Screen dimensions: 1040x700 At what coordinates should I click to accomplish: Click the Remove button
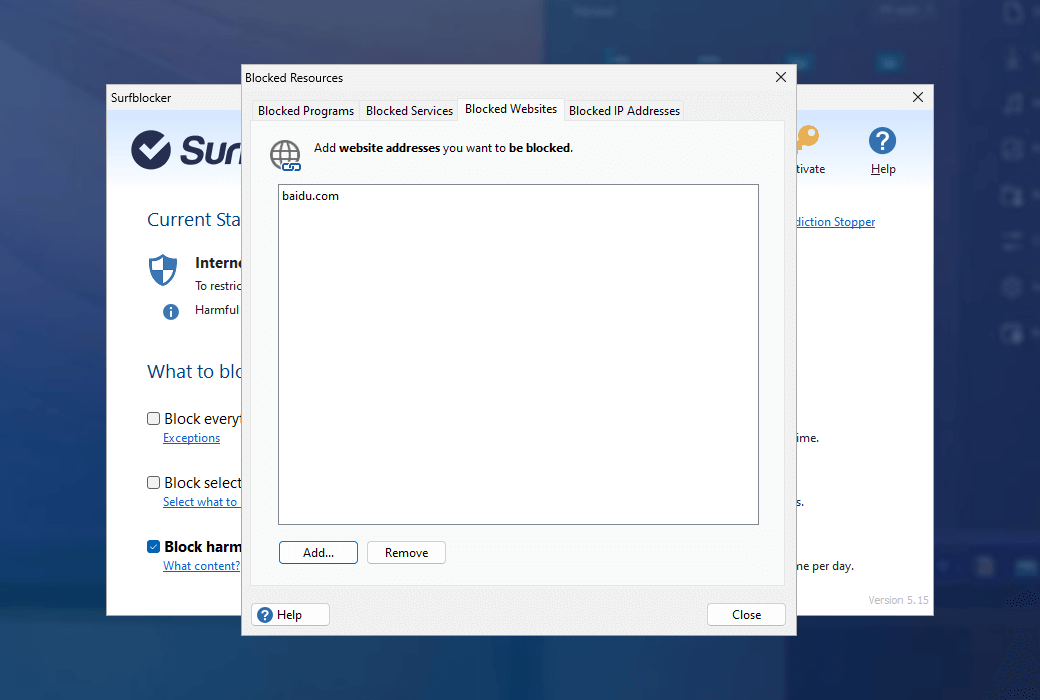coord(407,553)
